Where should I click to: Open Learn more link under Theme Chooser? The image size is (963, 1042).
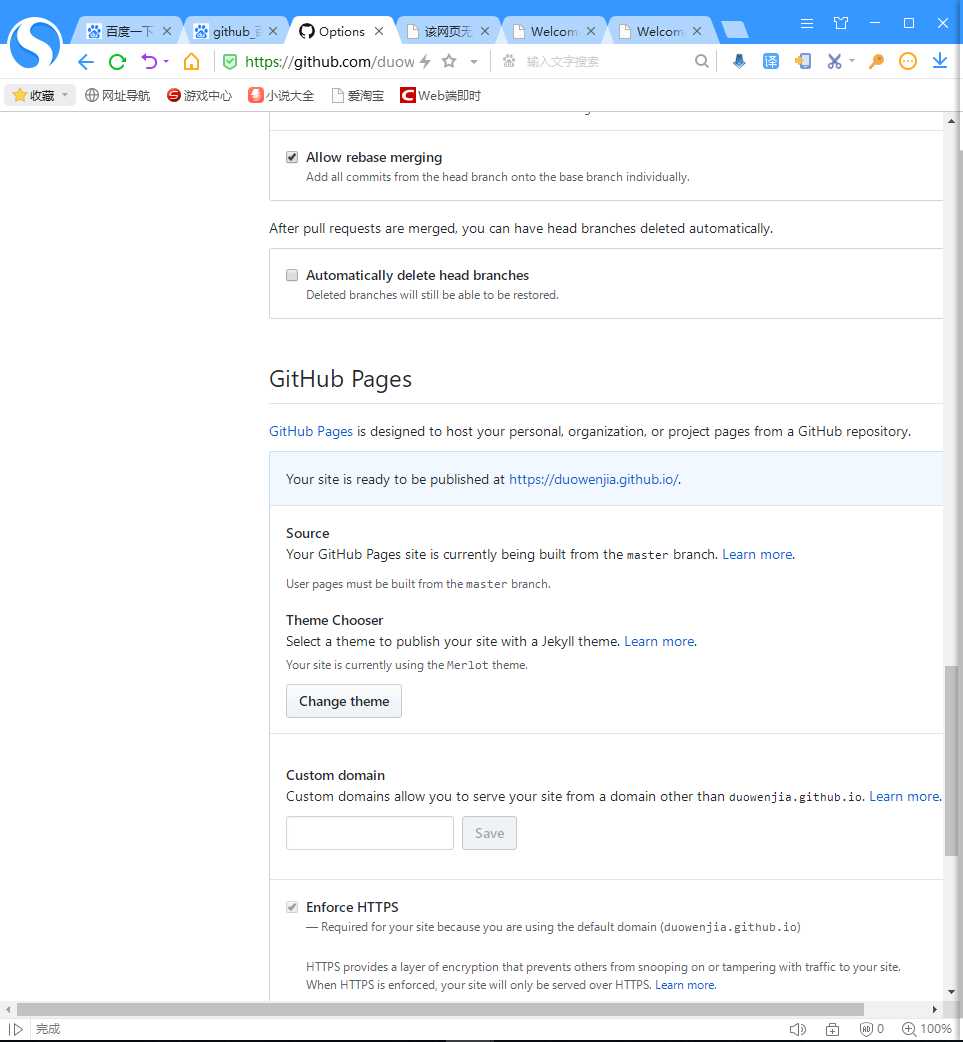coord(659,641)
